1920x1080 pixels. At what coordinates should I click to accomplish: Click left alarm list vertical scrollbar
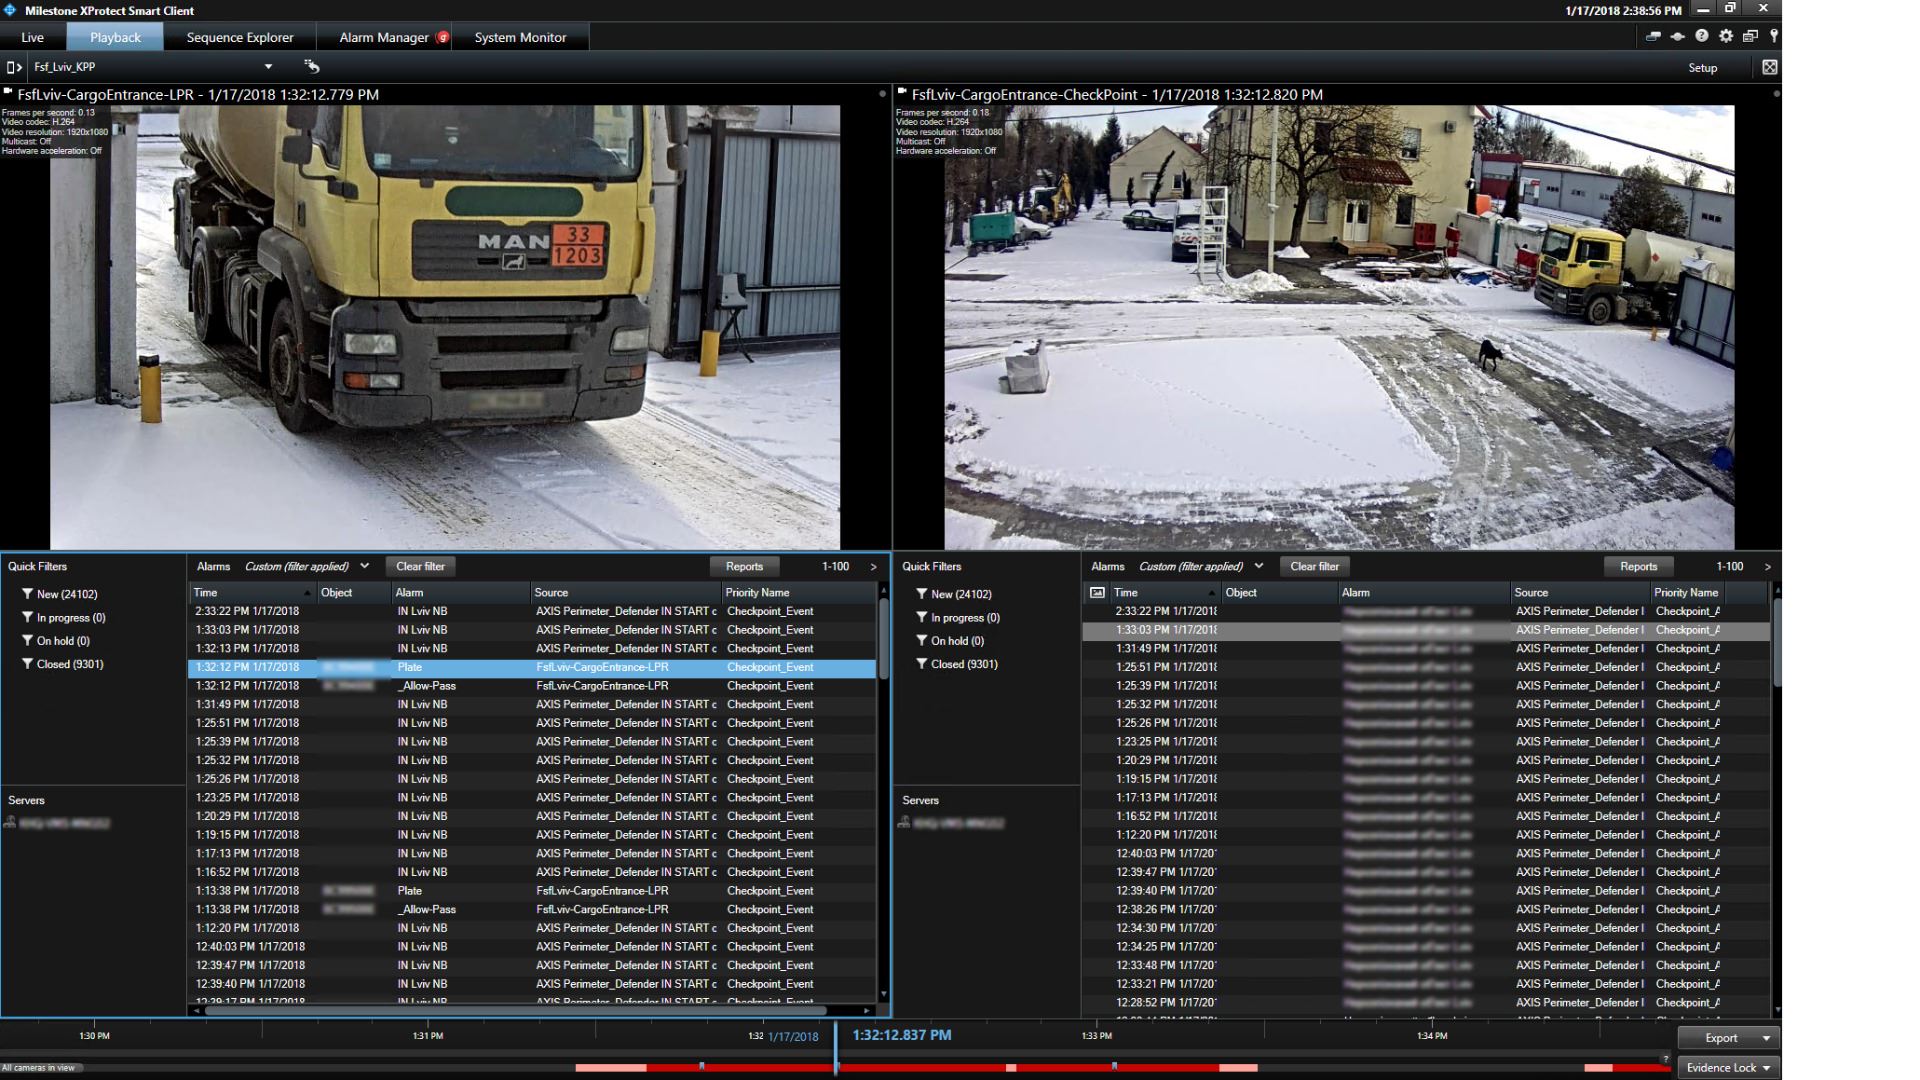point(883,638)
